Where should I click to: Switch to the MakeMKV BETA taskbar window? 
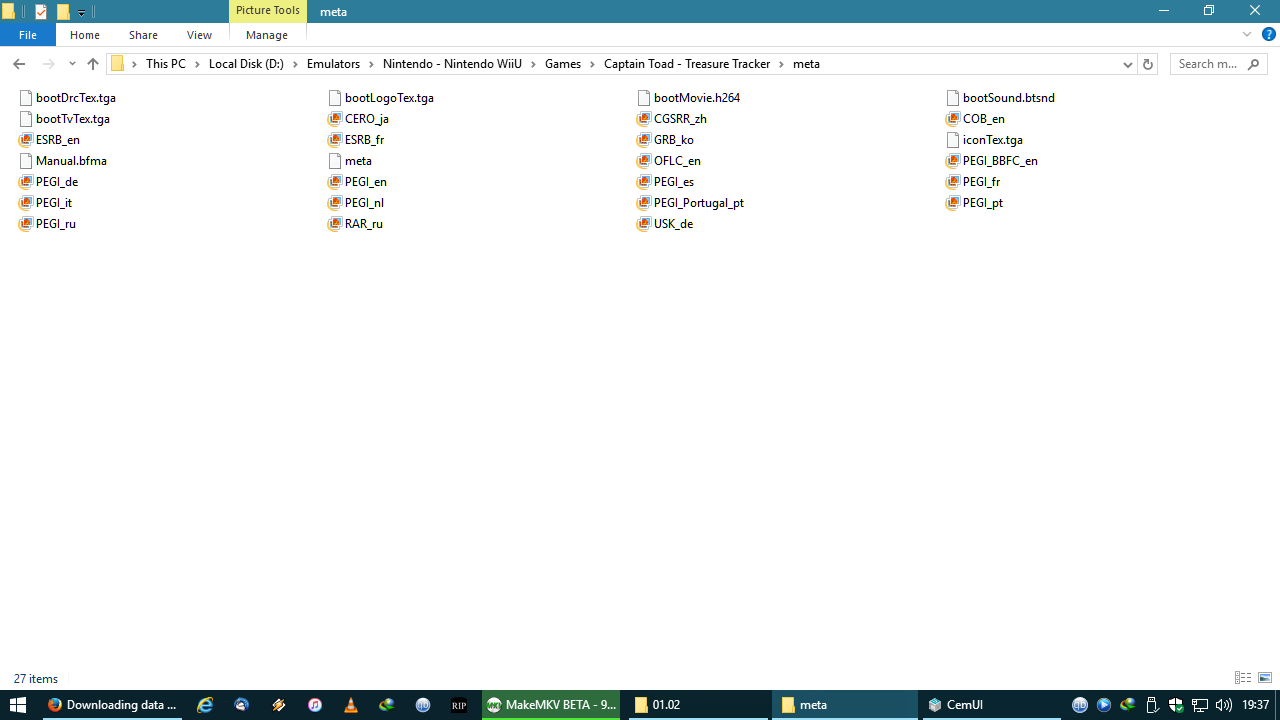[551, 705]
